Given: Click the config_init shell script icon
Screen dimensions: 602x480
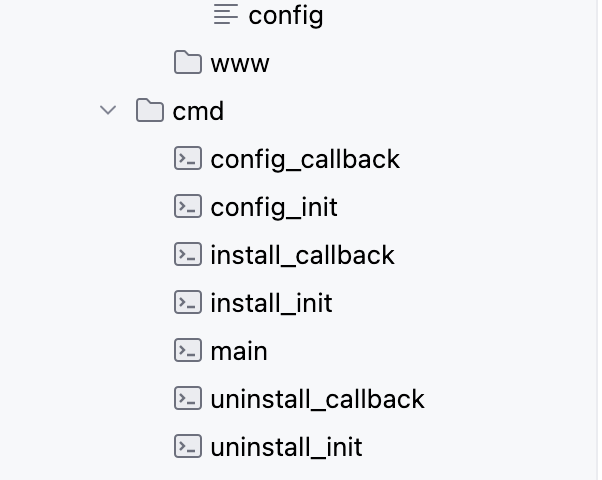Looking at the screenshot, I should coord(188,207).
